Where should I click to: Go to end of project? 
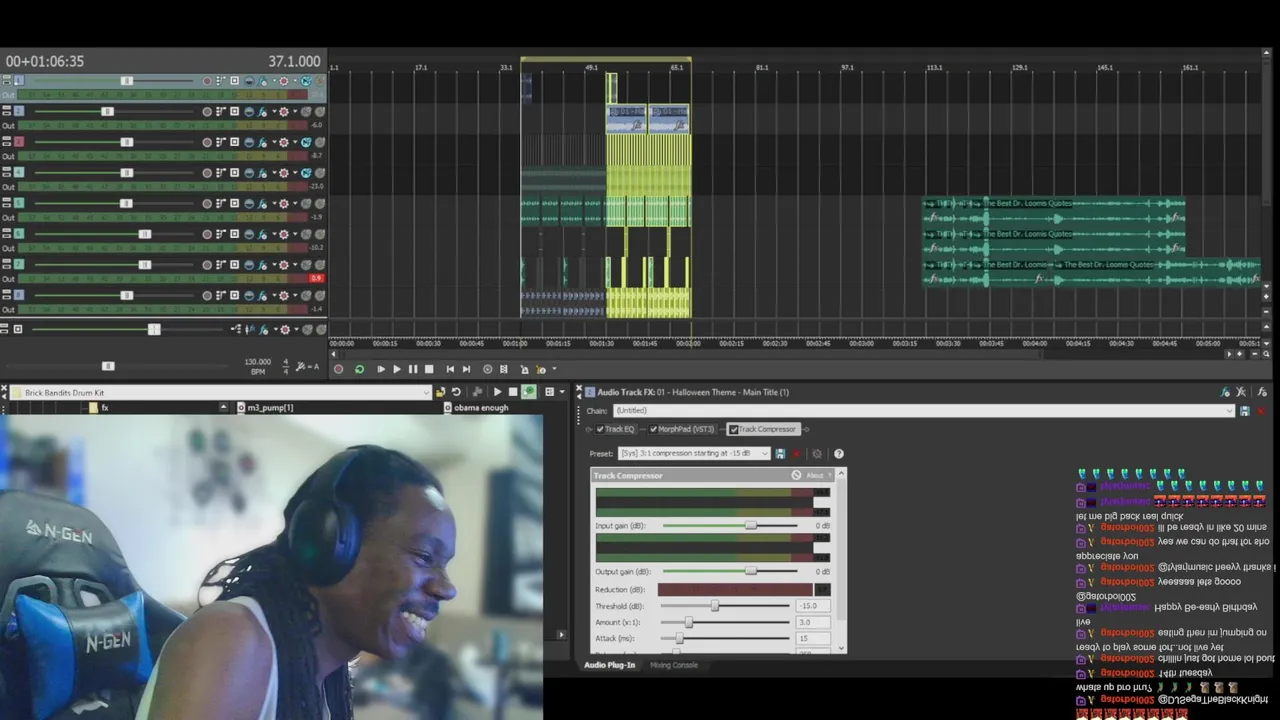pyautogui.click(x=466, y=369)
